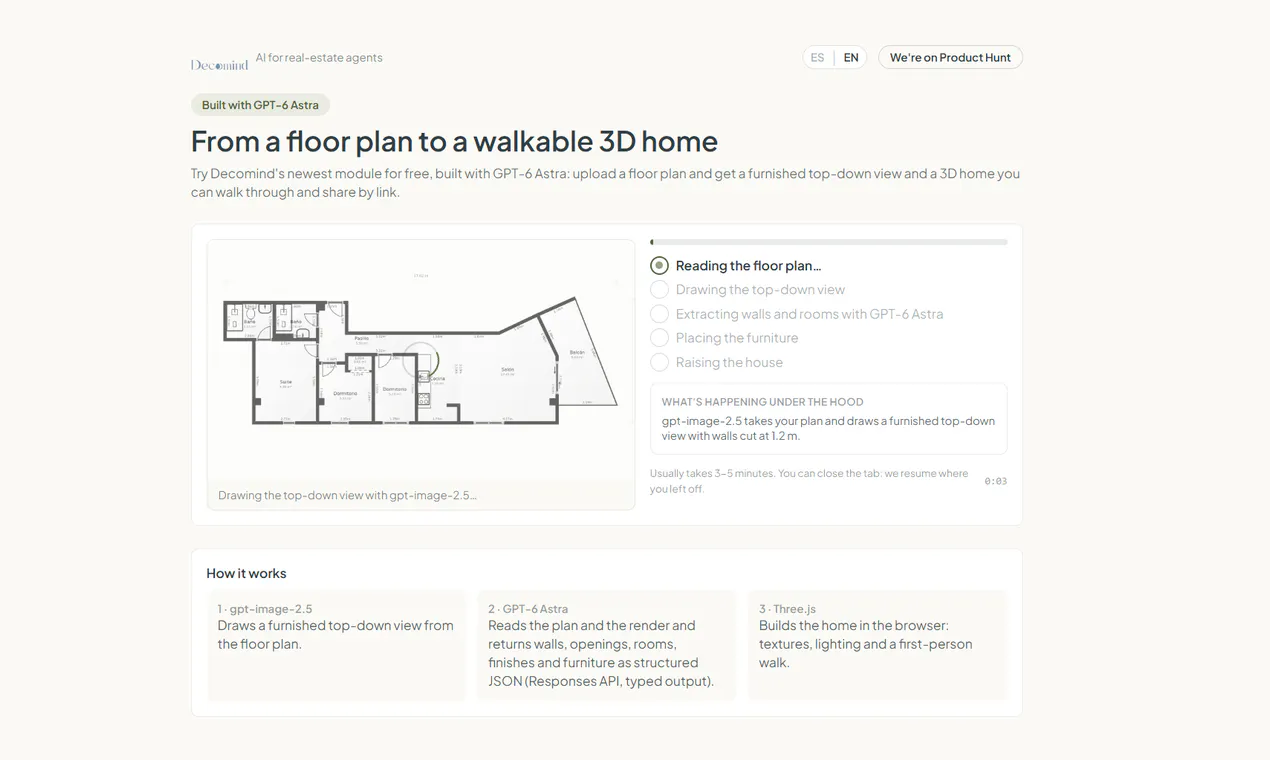Select the Reading the floor plan step indicator

[x=659, y=266]
